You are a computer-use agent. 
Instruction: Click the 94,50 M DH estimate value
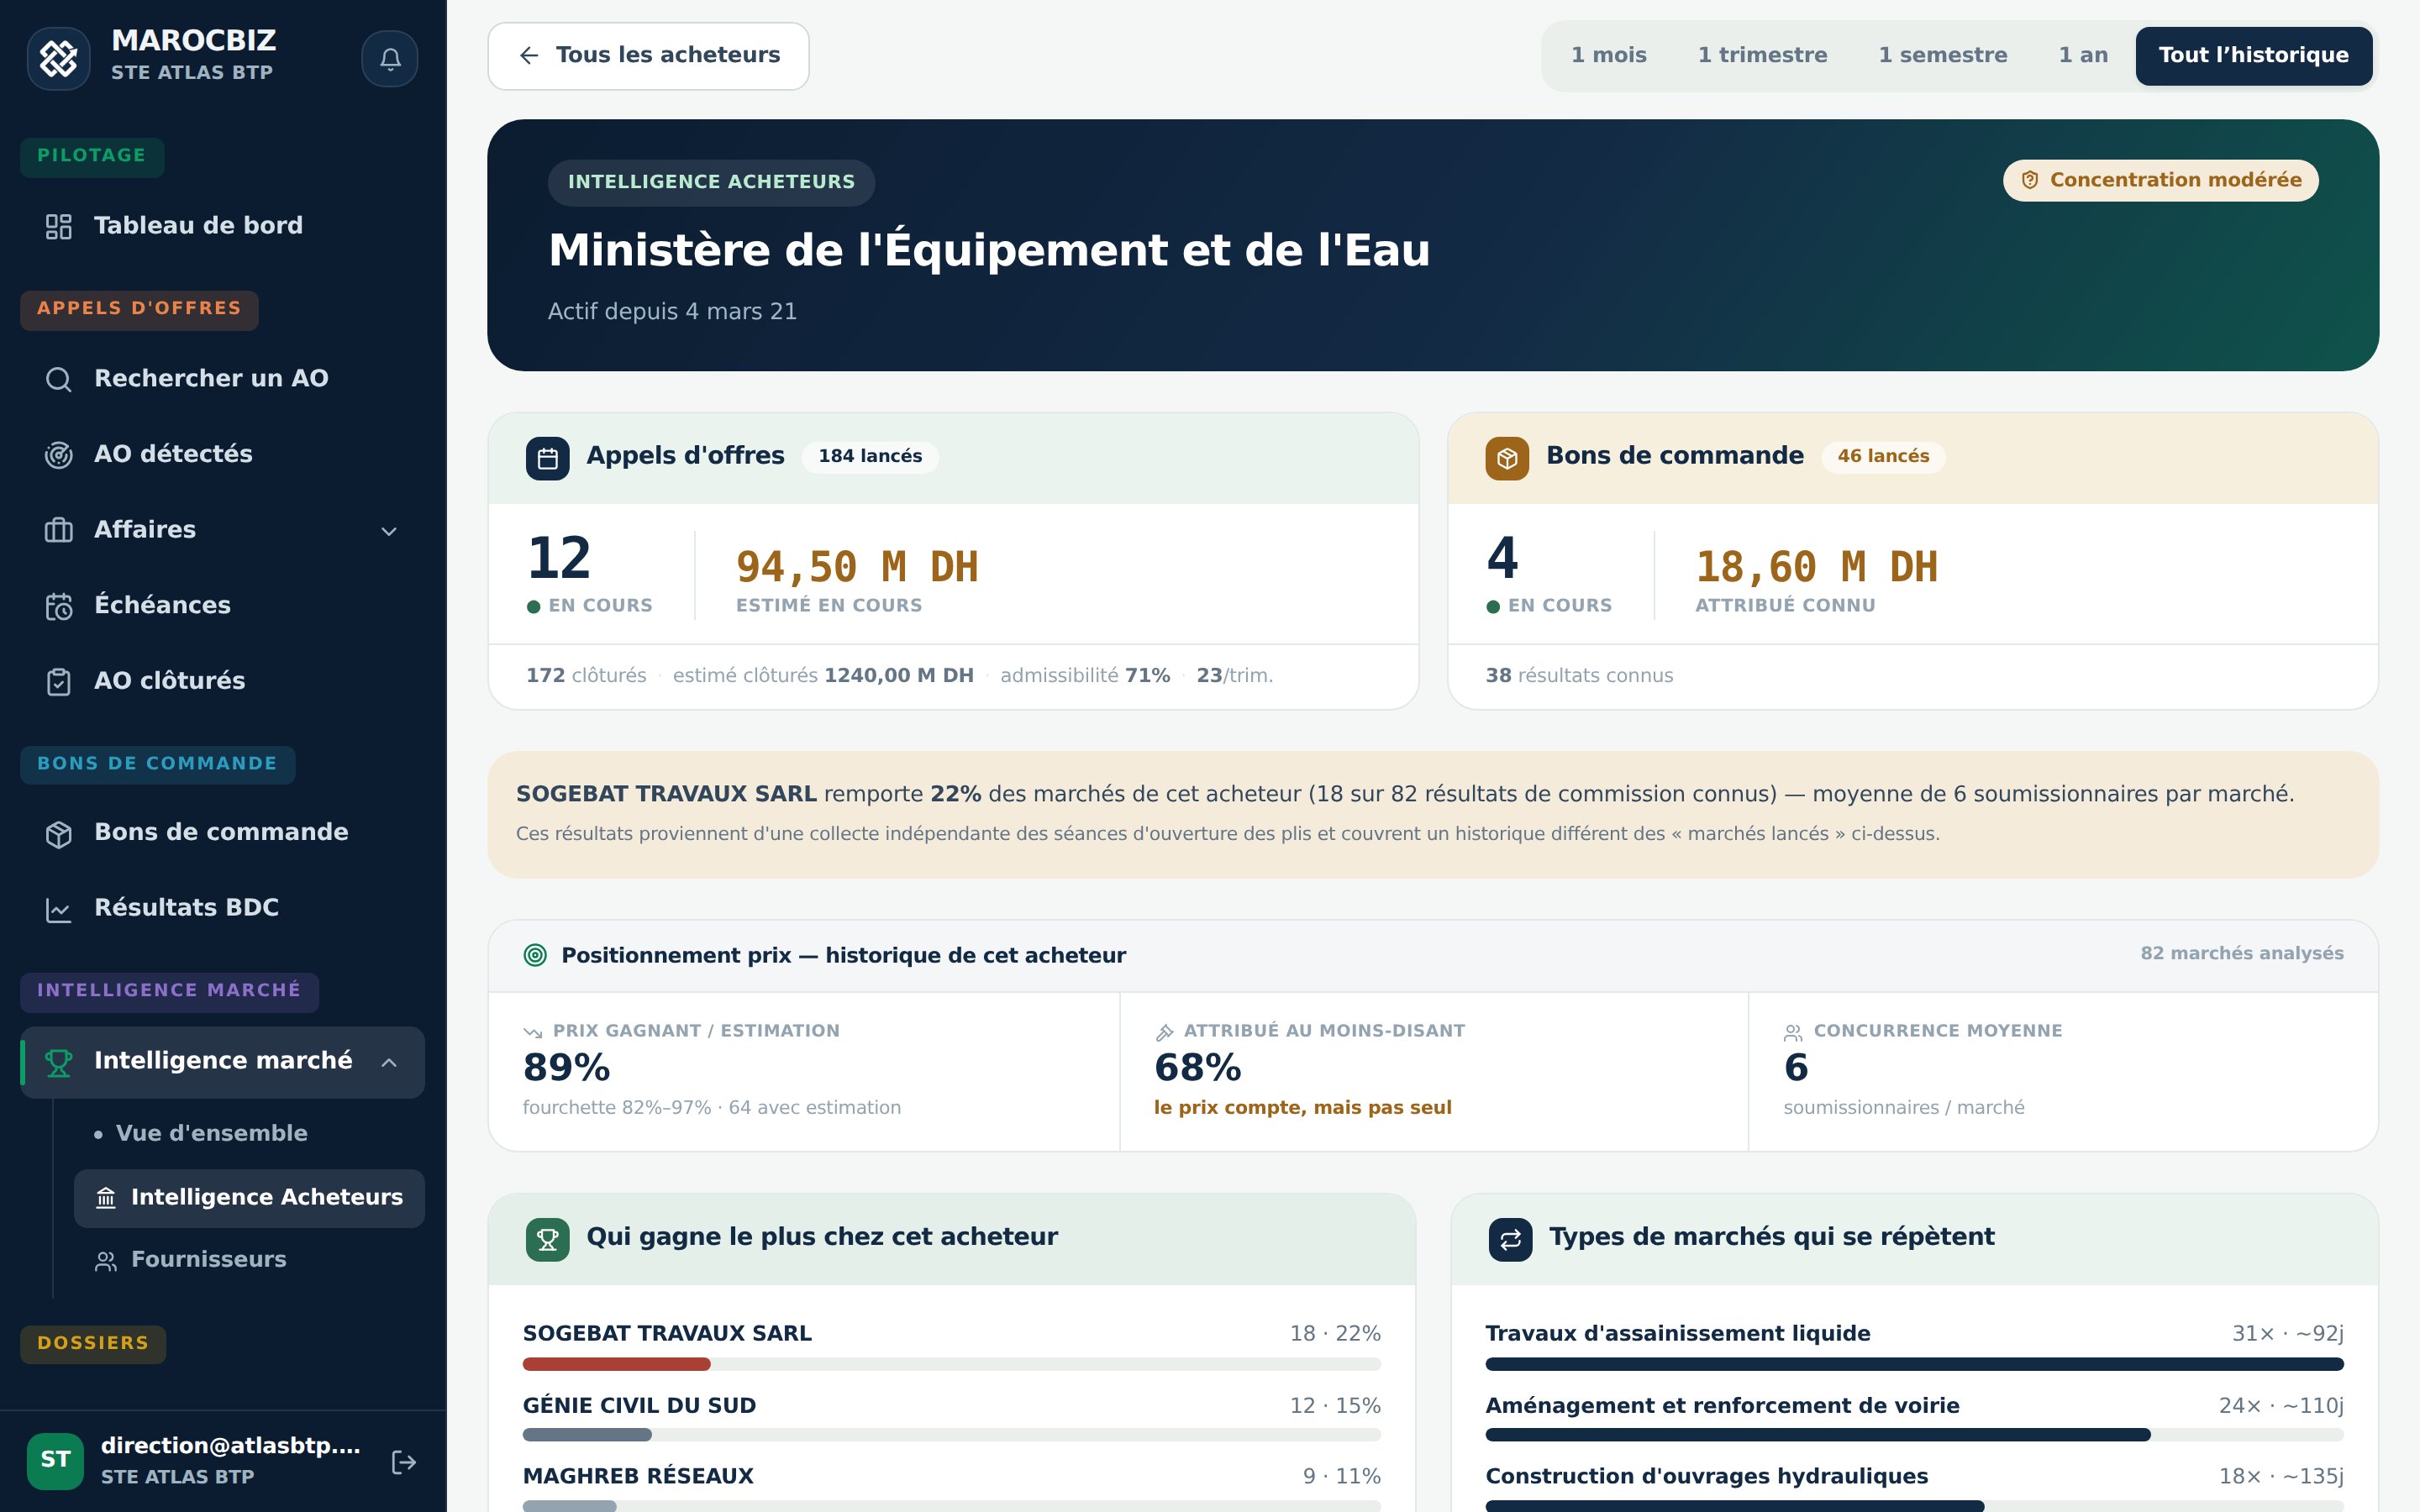[x=857, y=567]
